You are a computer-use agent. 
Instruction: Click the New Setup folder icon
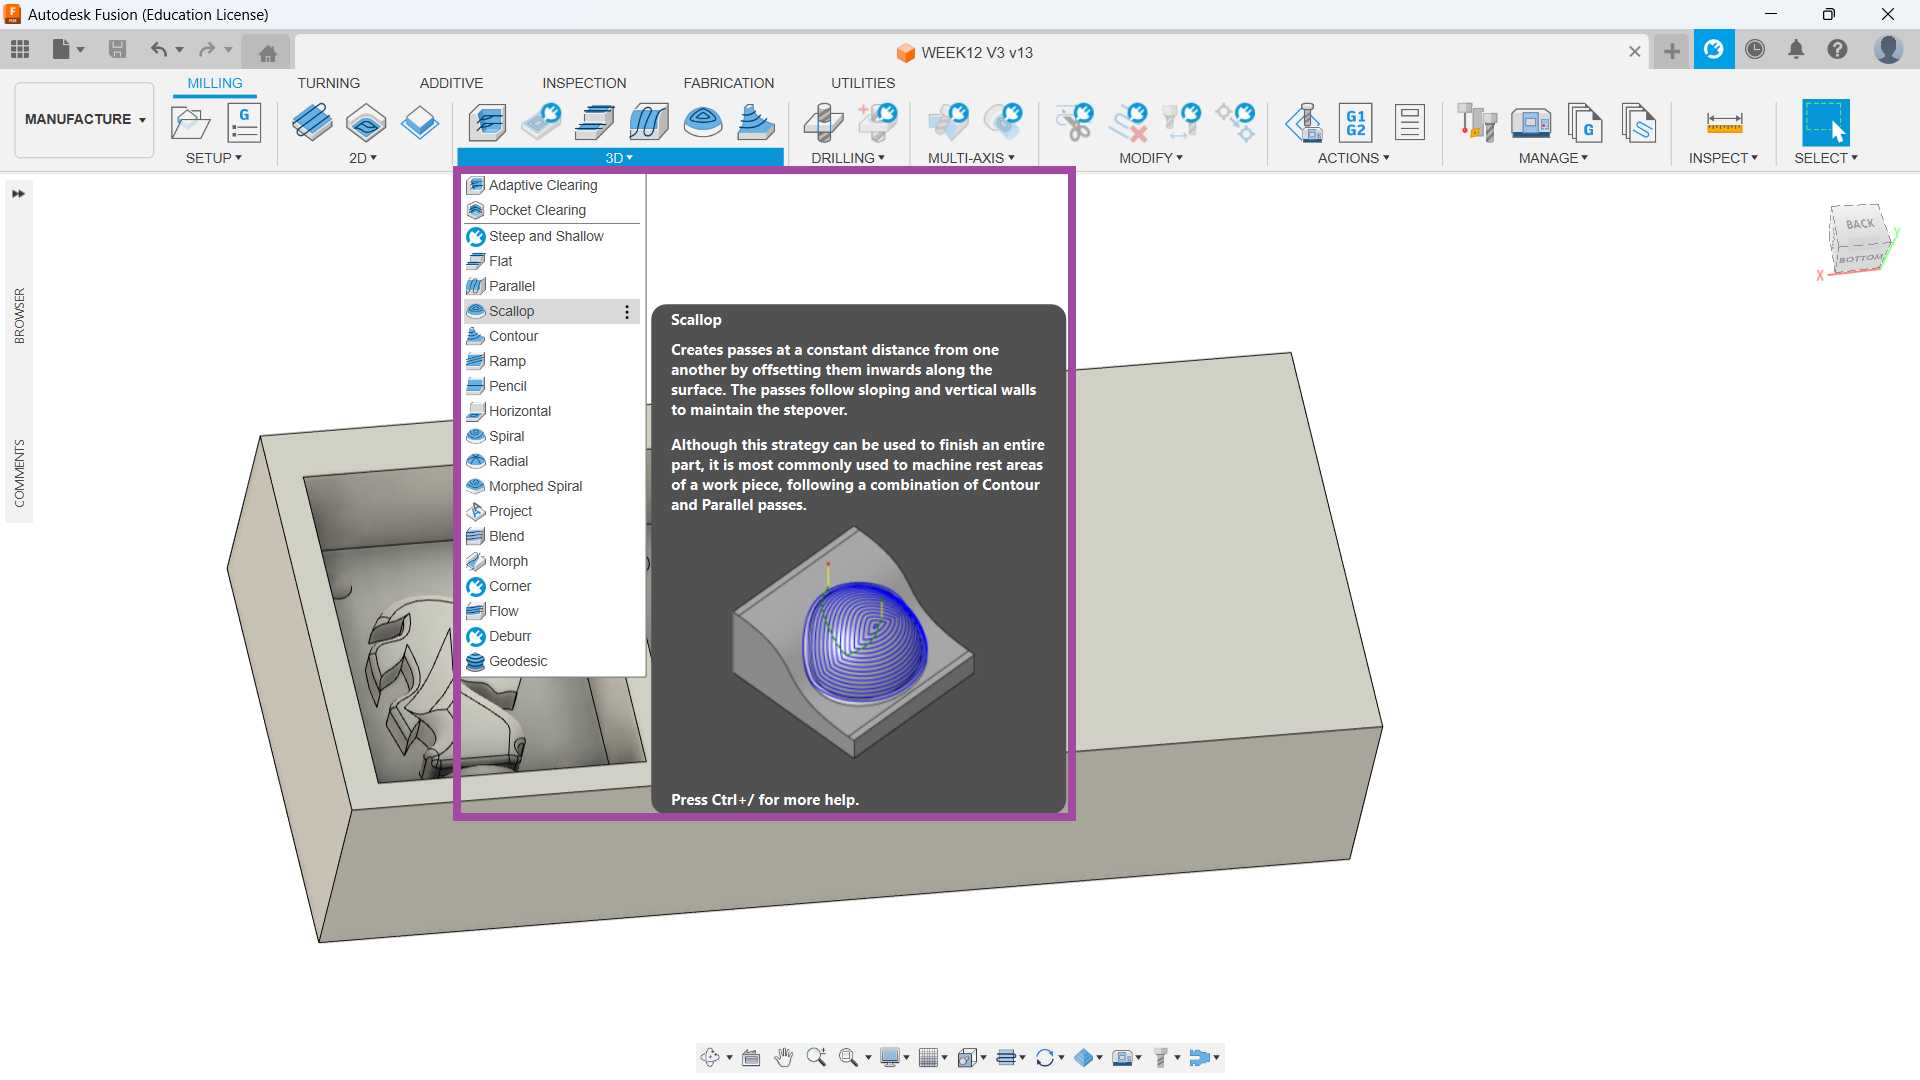(x=190, y=122)
